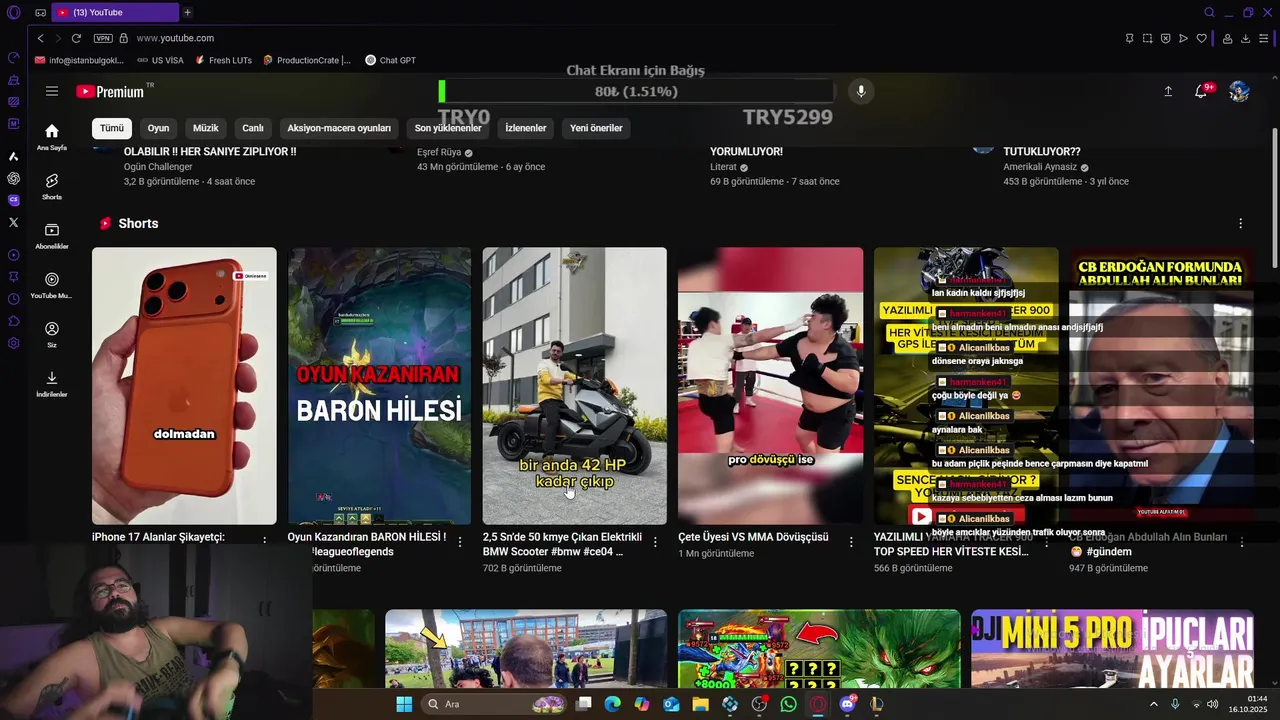Open the US VISA bookmark

[160, 60]
